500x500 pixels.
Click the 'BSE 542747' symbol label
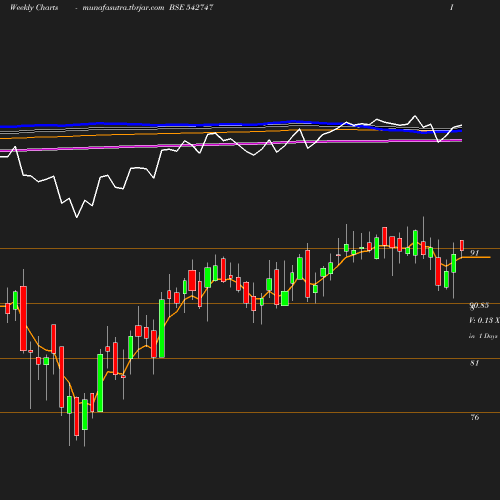pyautogui.click(x=191, y=8)
